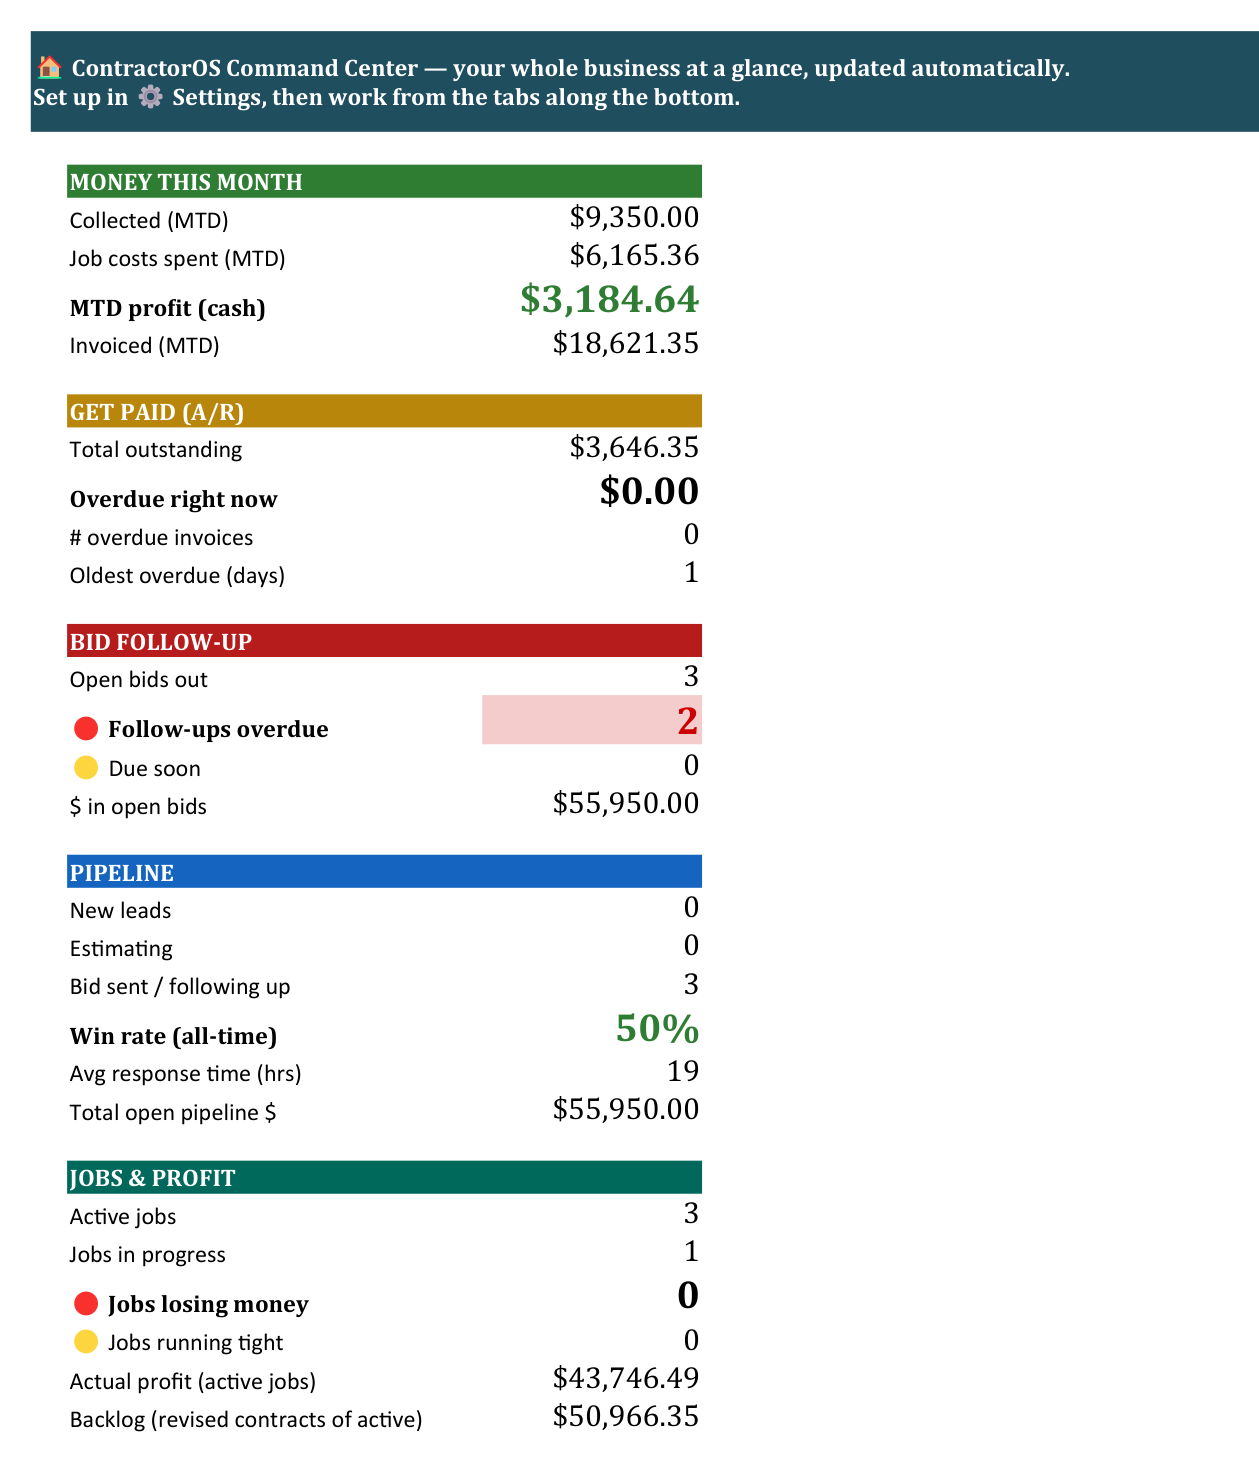Click the # overdue invoices label
Image resolution: width=1259 pixels, height=1465 pixels.
pyautogui.click(x=161, y=538)
